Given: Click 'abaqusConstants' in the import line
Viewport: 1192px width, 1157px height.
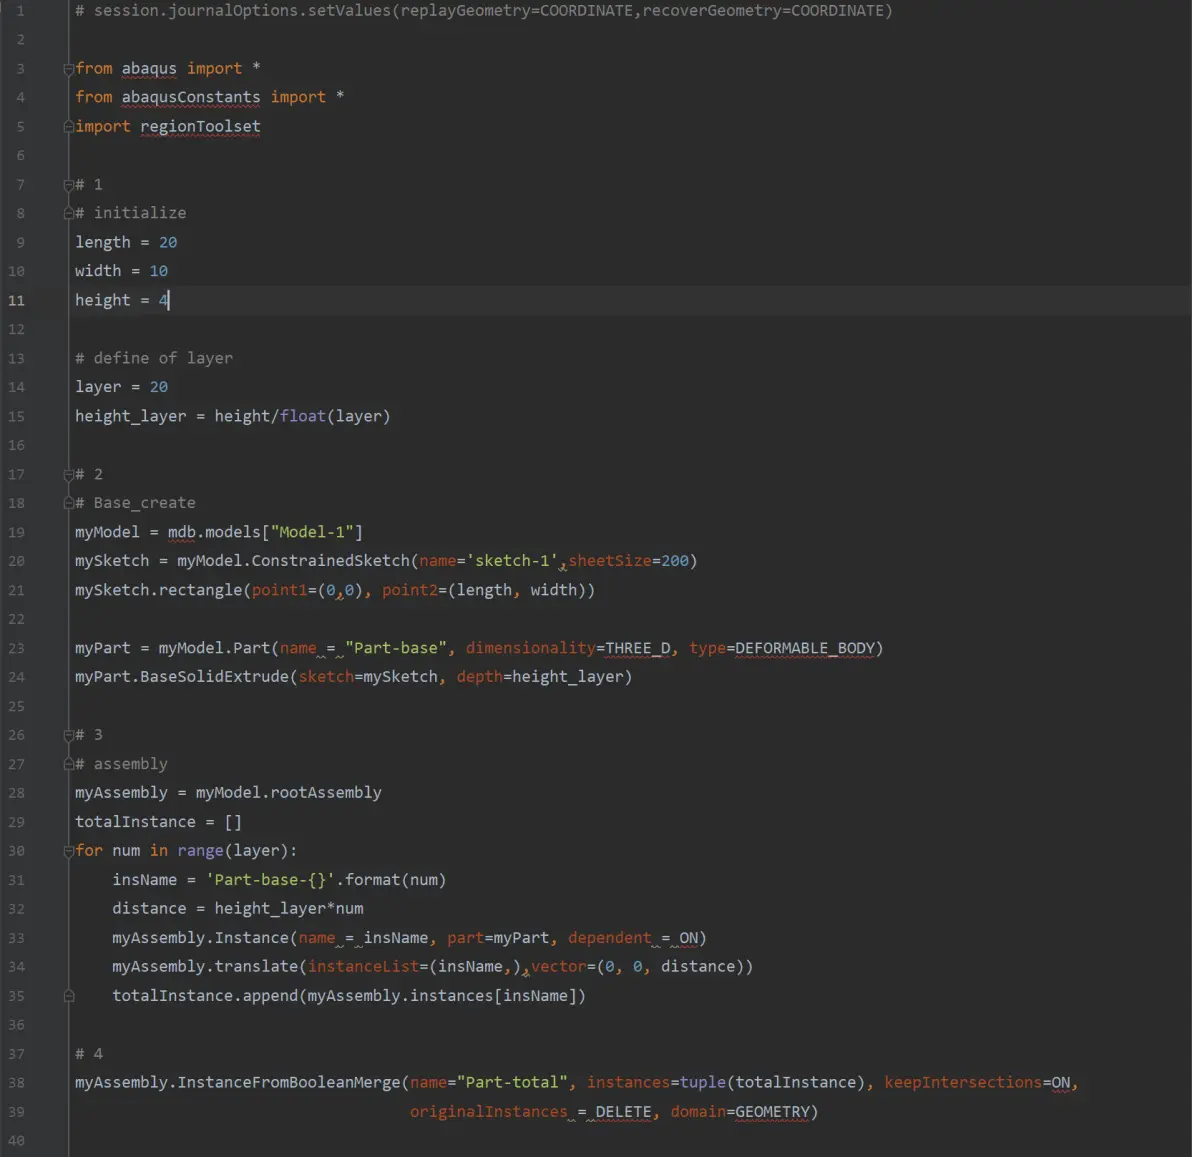Looking at the screenshot, I should (x=191, y=97).
